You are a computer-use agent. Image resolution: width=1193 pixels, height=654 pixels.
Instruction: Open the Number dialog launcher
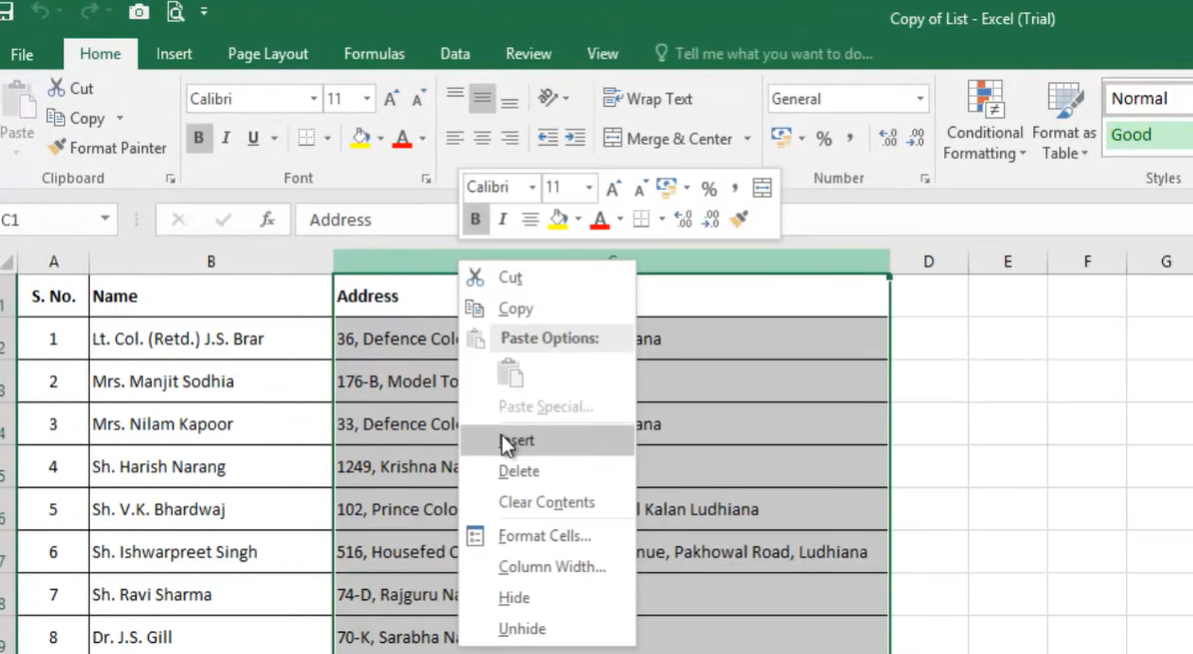pyautogui.click(x=924, y=179)
